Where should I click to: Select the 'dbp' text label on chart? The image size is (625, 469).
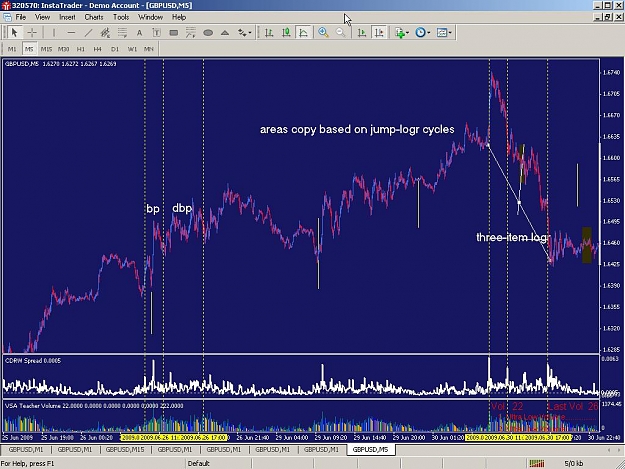point(182,208)
